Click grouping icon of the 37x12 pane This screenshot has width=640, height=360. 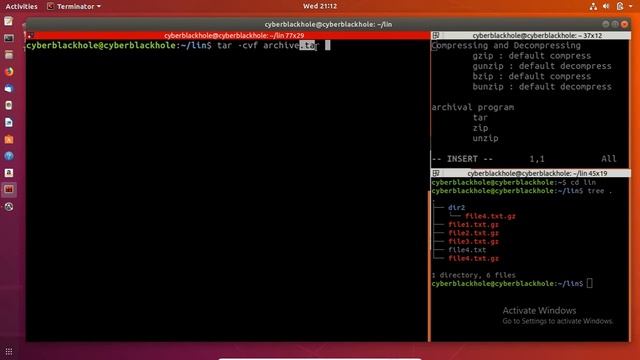[x=436, y=36]
